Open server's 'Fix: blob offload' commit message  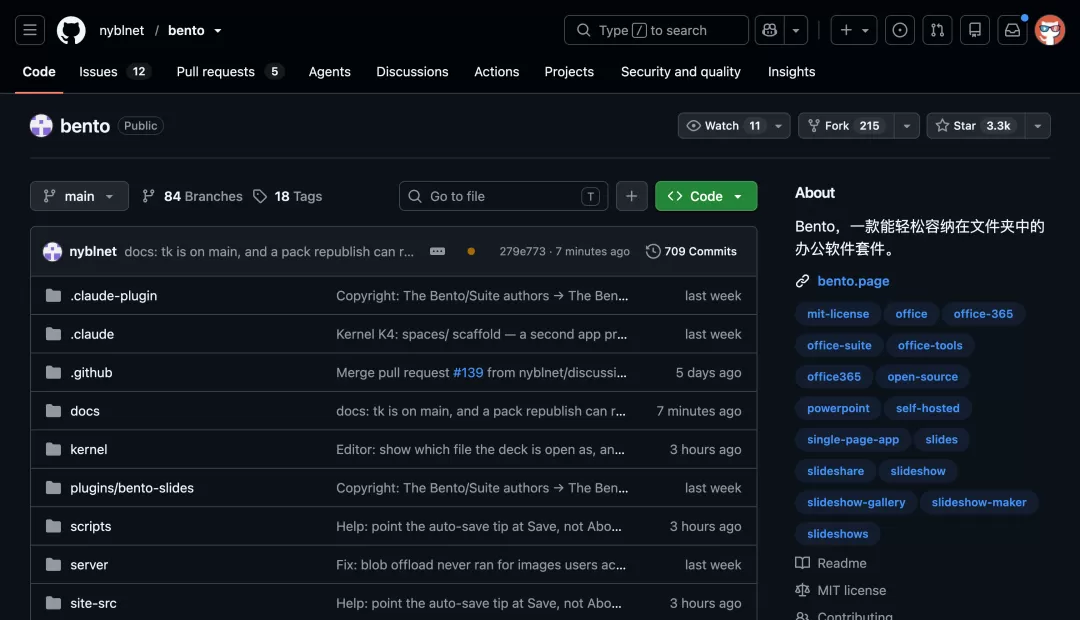click(x=481, y=565)
